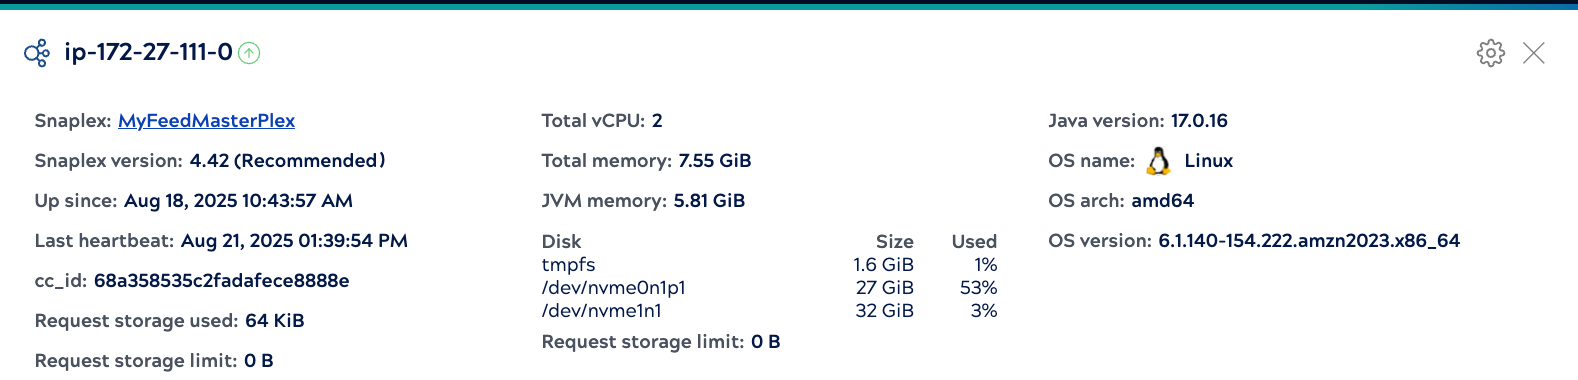Click the Last heartbeat timestamp
This screenshot has width=1578, height=380.
294,241
